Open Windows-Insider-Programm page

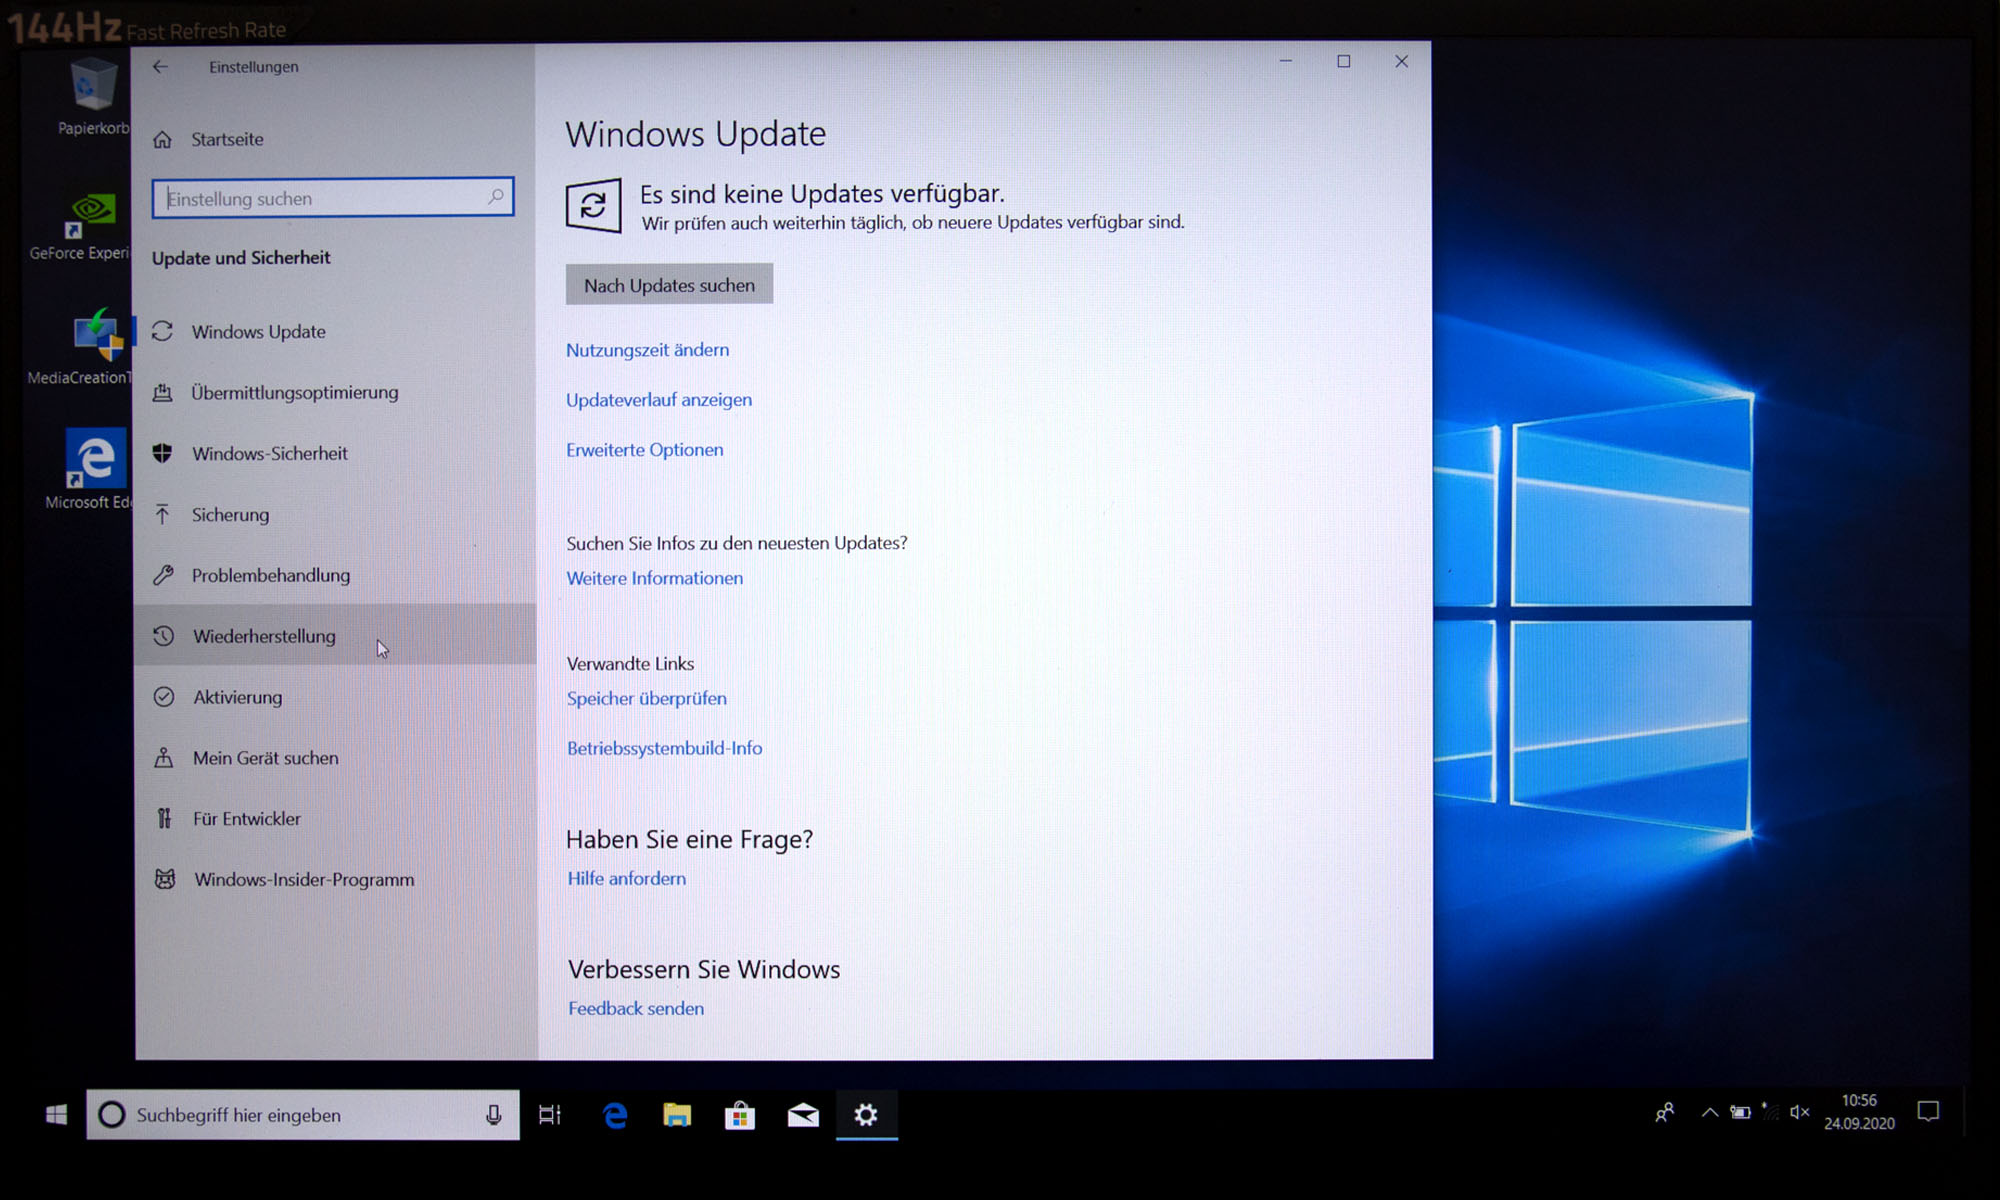(335, 879)
